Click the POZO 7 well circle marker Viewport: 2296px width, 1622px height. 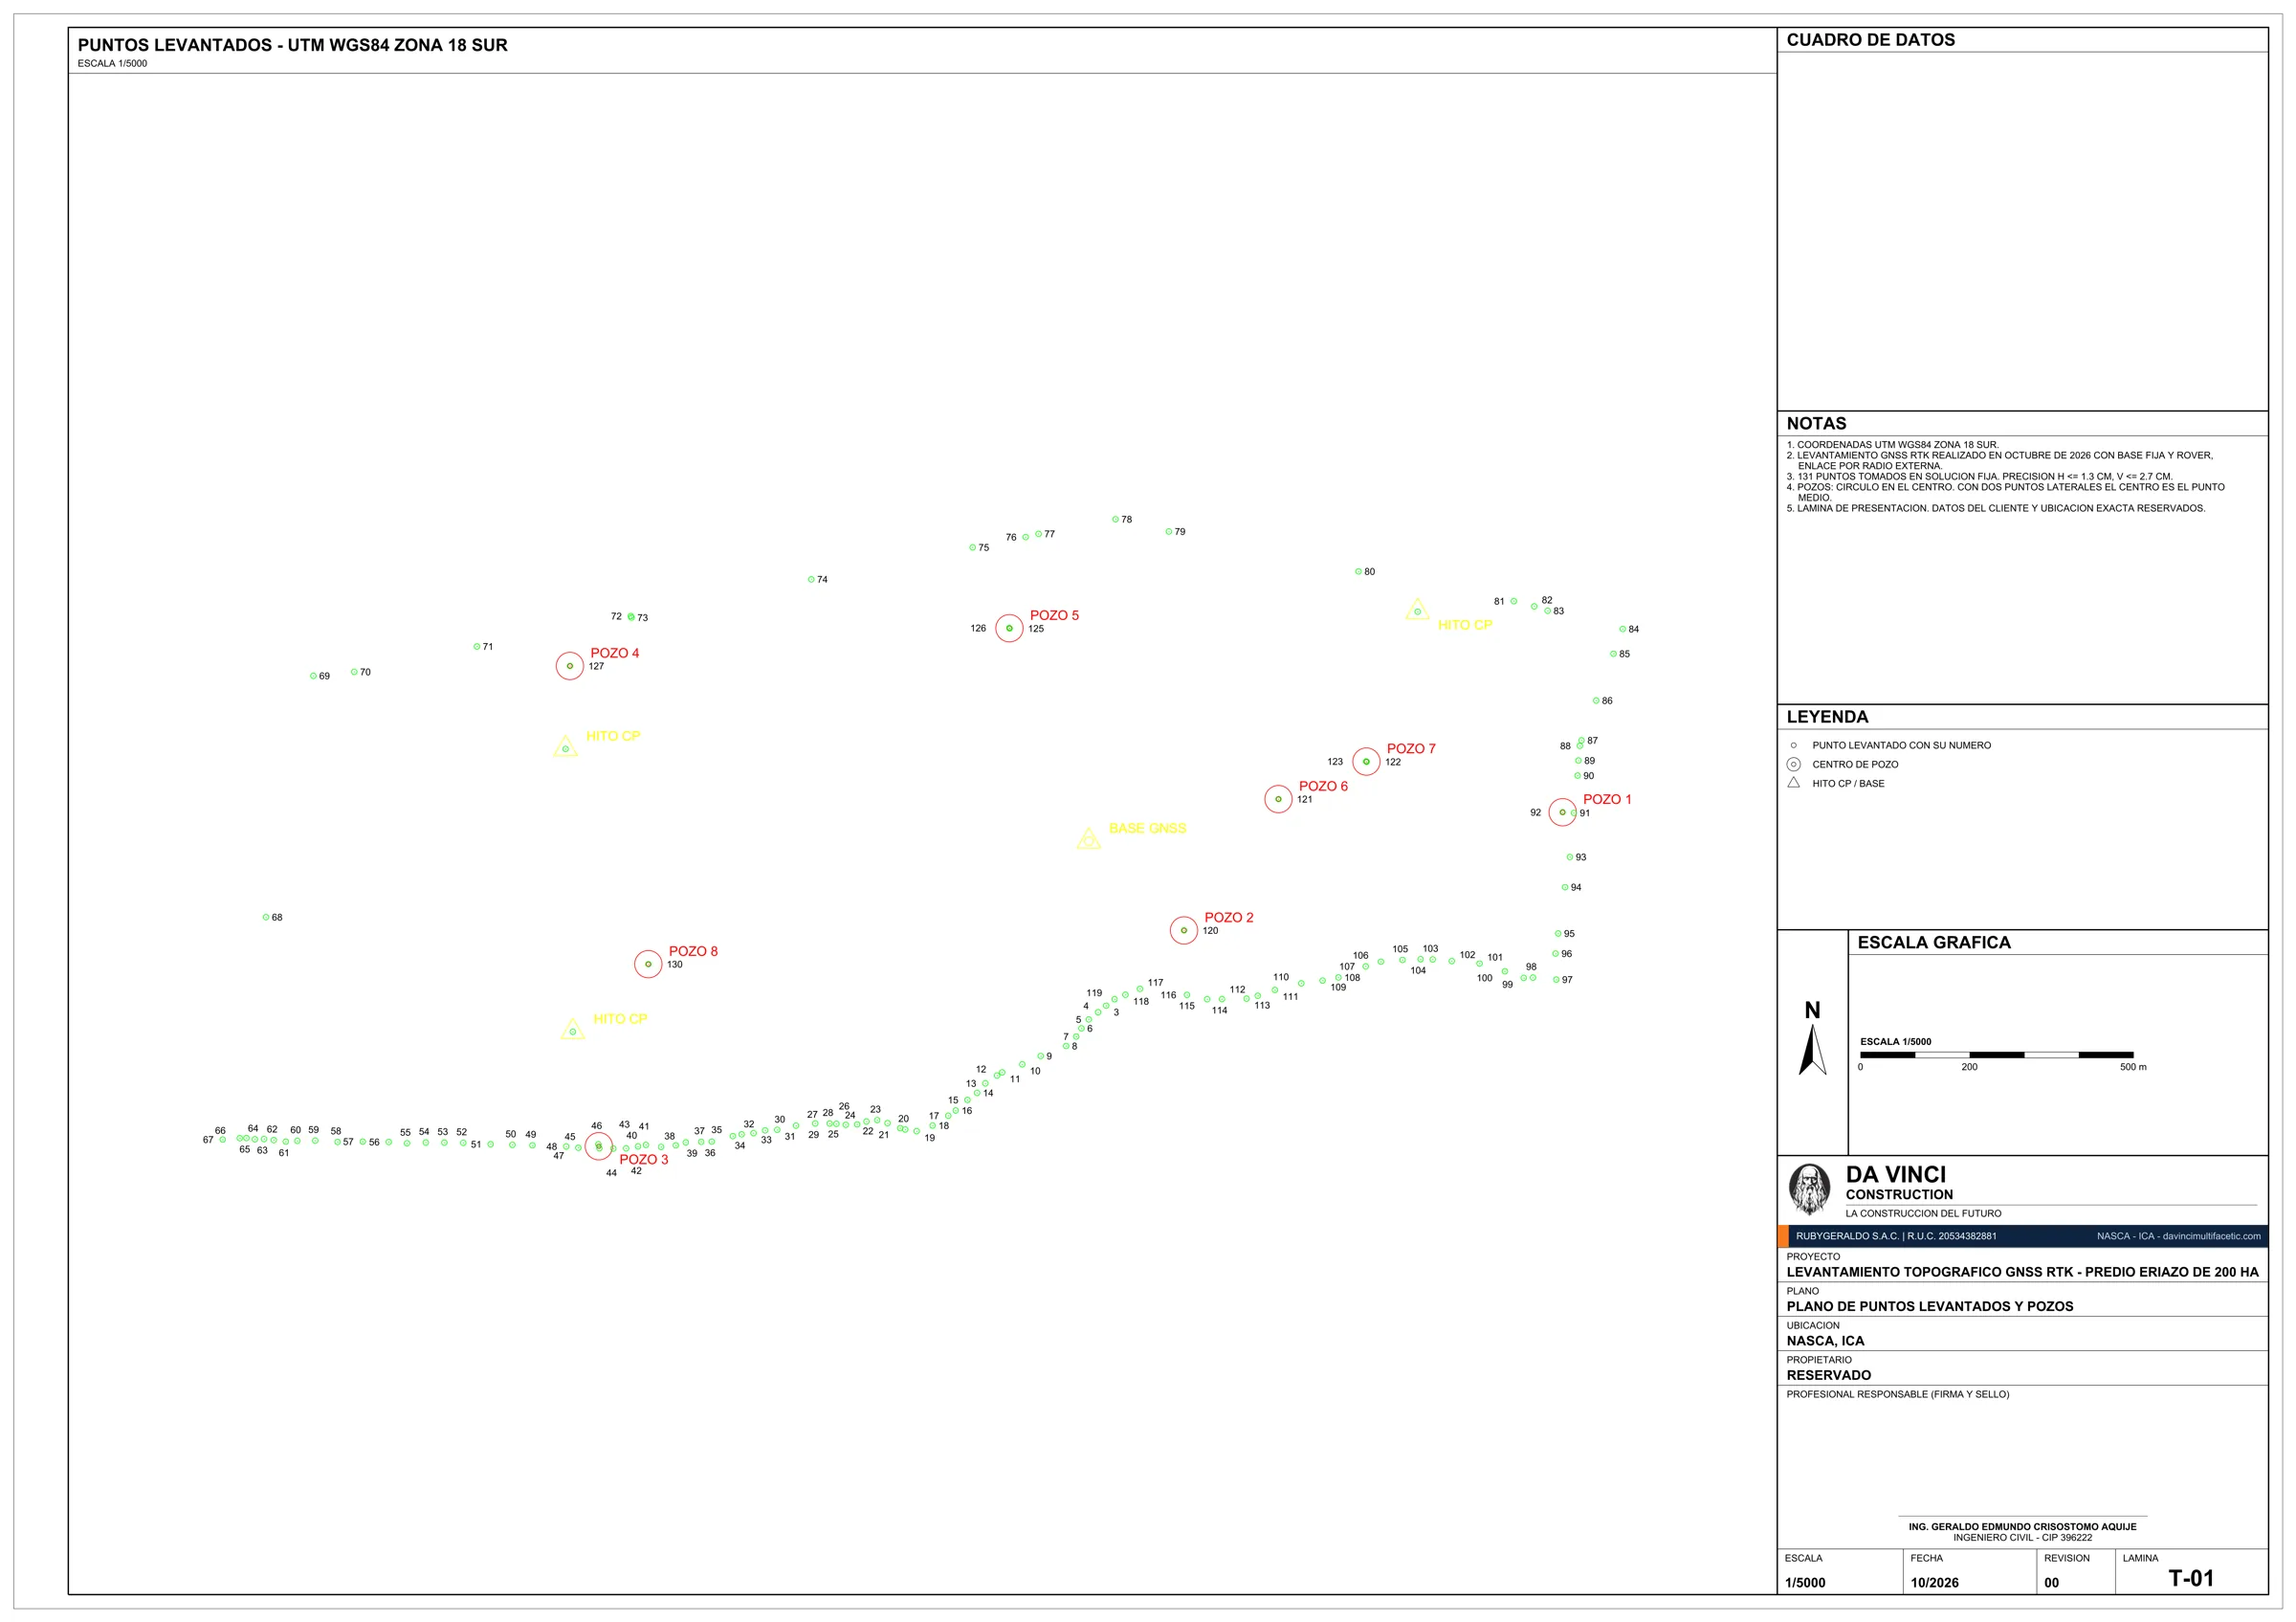click(1366, 761)
